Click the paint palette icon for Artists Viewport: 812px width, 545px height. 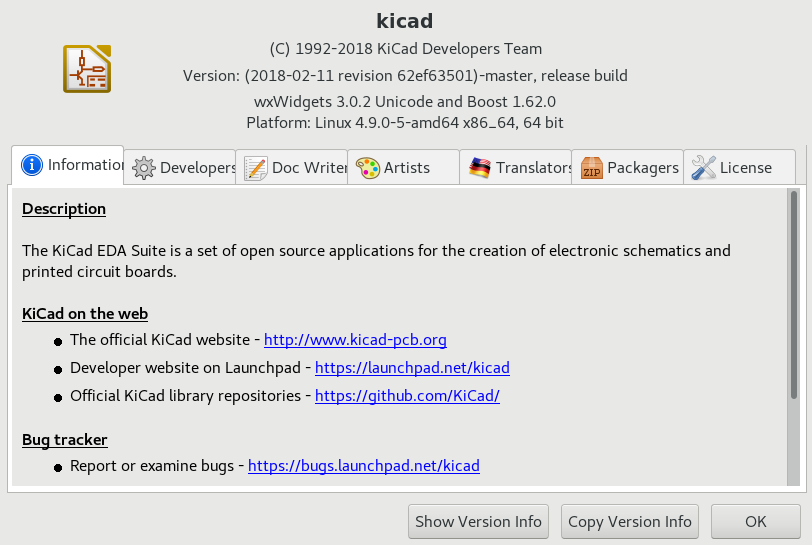pyautogui.click(x=368, y=168)
